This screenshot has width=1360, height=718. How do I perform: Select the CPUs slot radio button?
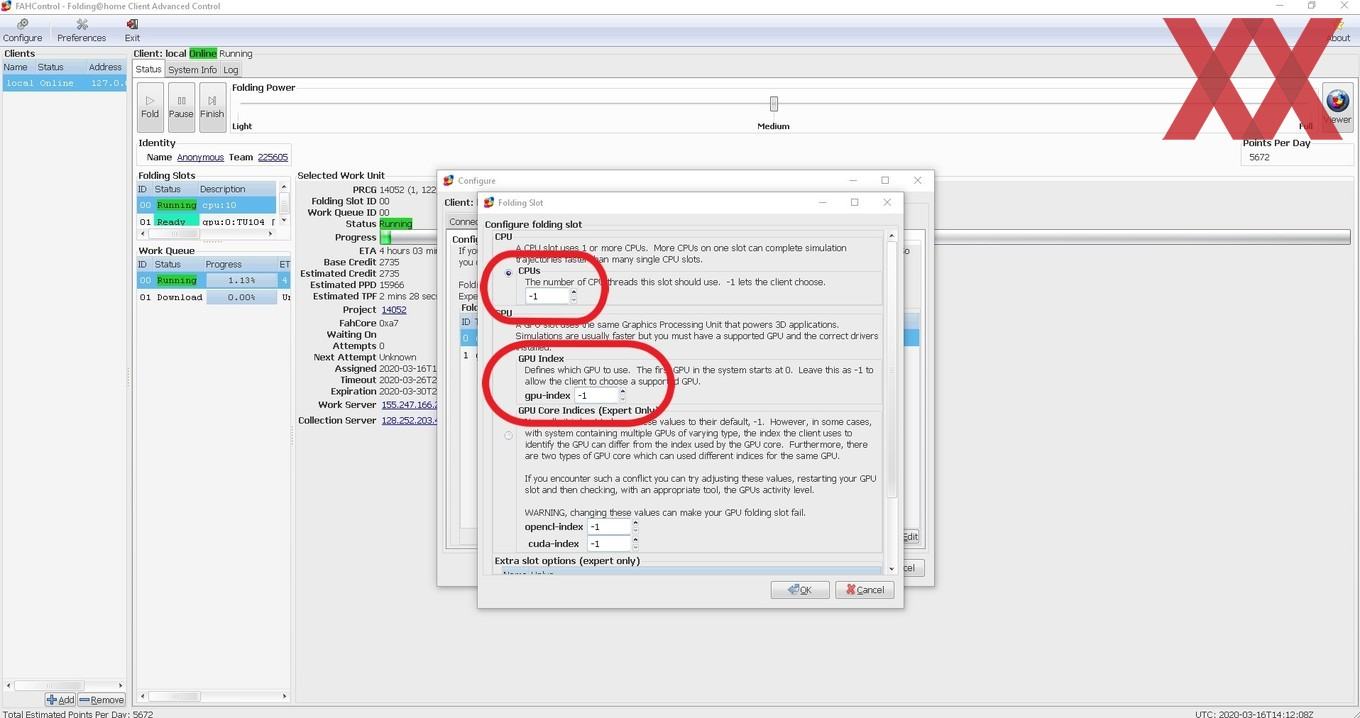509,272
